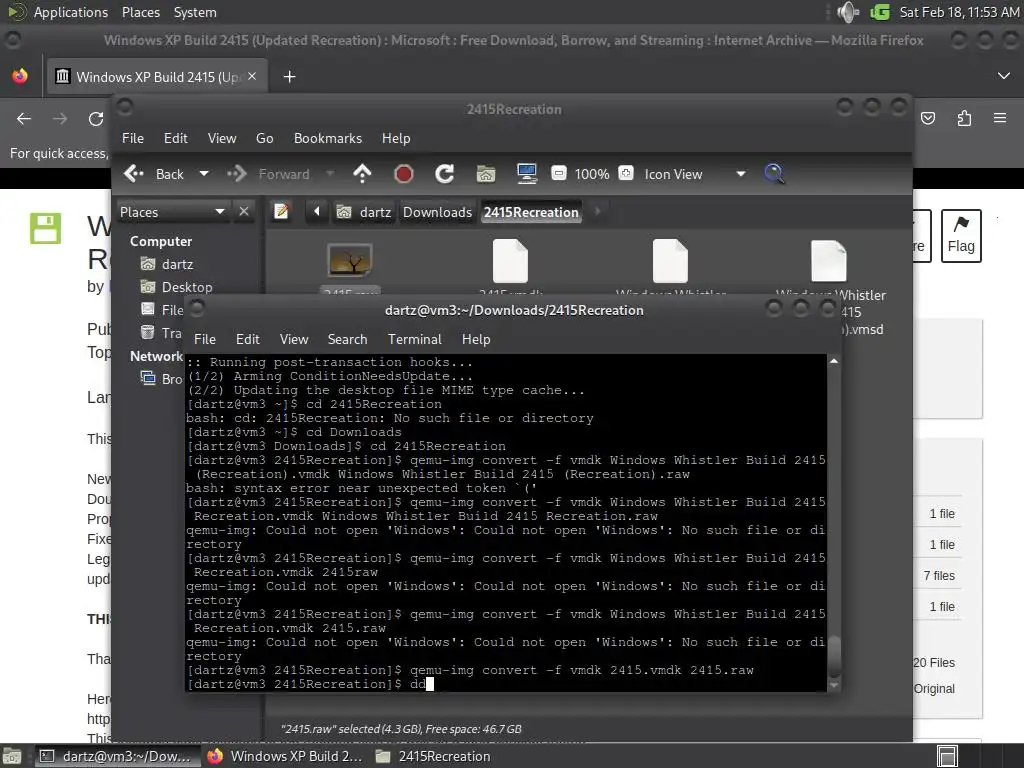
Task: Select 2415Recreation path bar button
Action: tap(531, 212)
